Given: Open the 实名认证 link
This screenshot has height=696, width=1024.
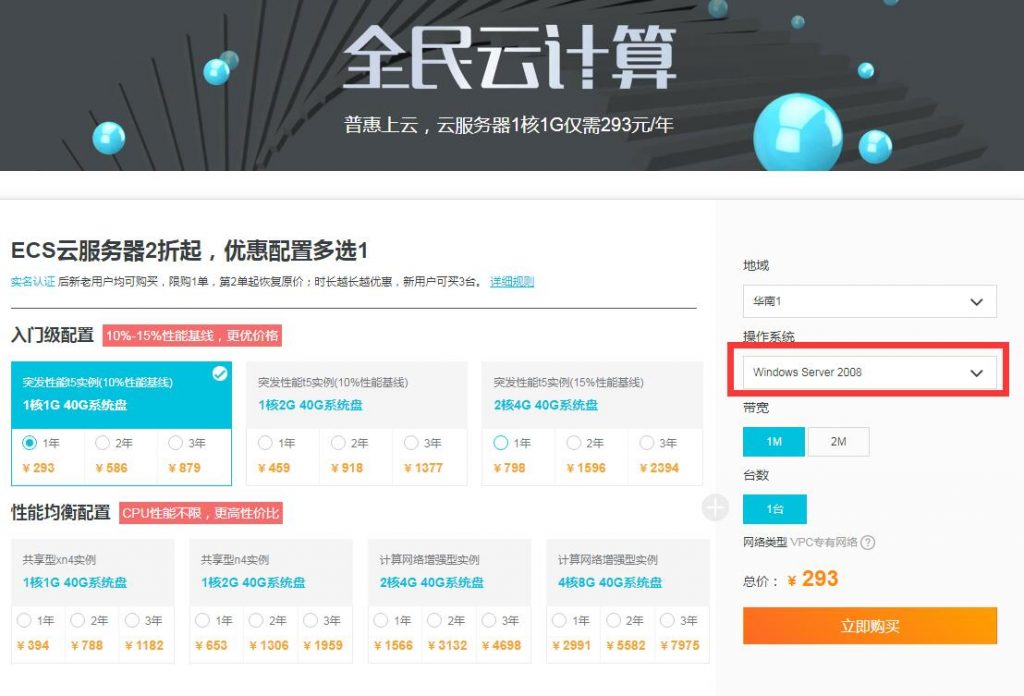Looking at the screenshot, I should 32,282.
